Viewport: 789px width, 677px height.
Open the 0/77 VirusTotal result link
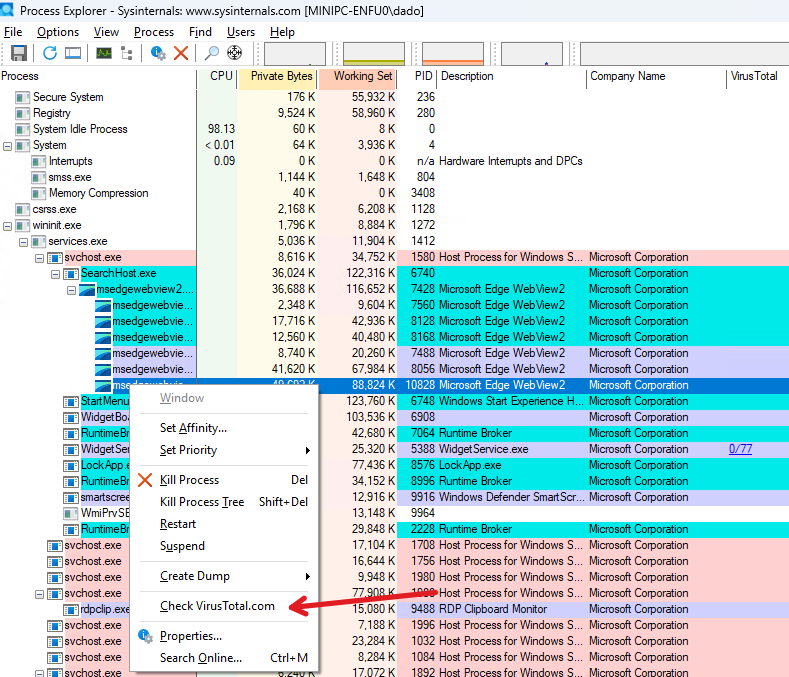pyautogui.click(x=740, y=449)
